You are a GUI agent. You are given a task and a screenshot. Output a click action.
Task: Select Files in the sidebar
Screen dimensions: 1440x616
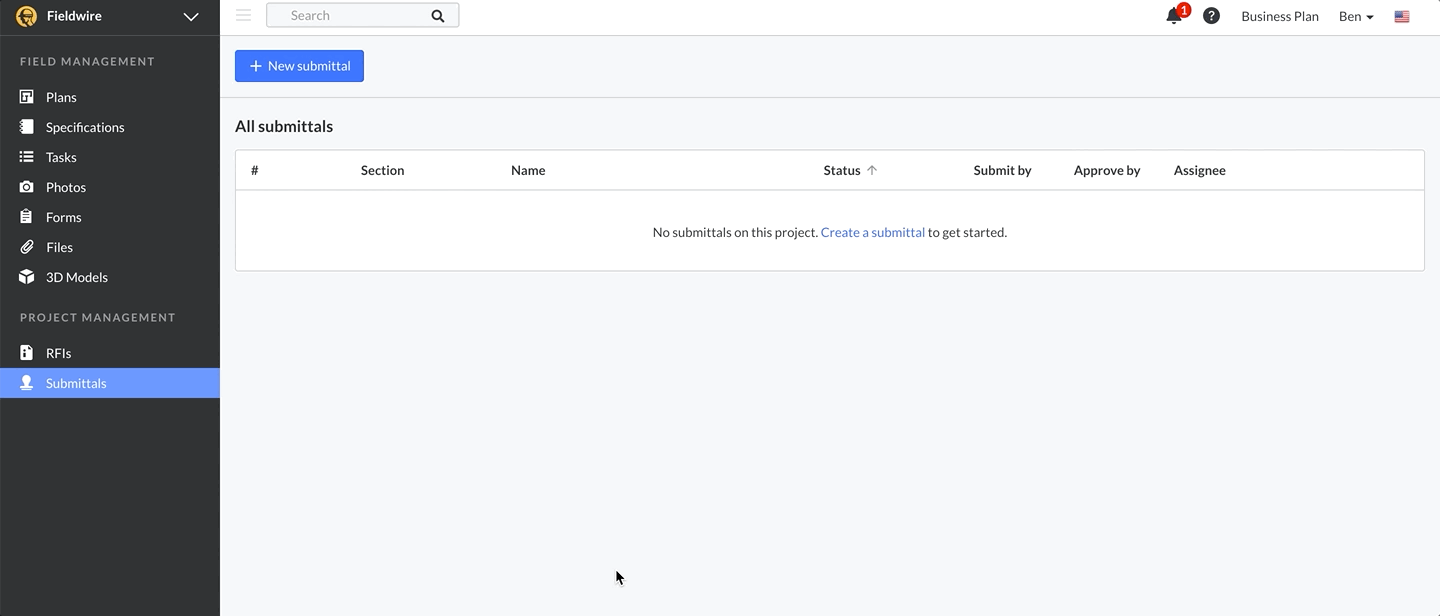point(59,247)
